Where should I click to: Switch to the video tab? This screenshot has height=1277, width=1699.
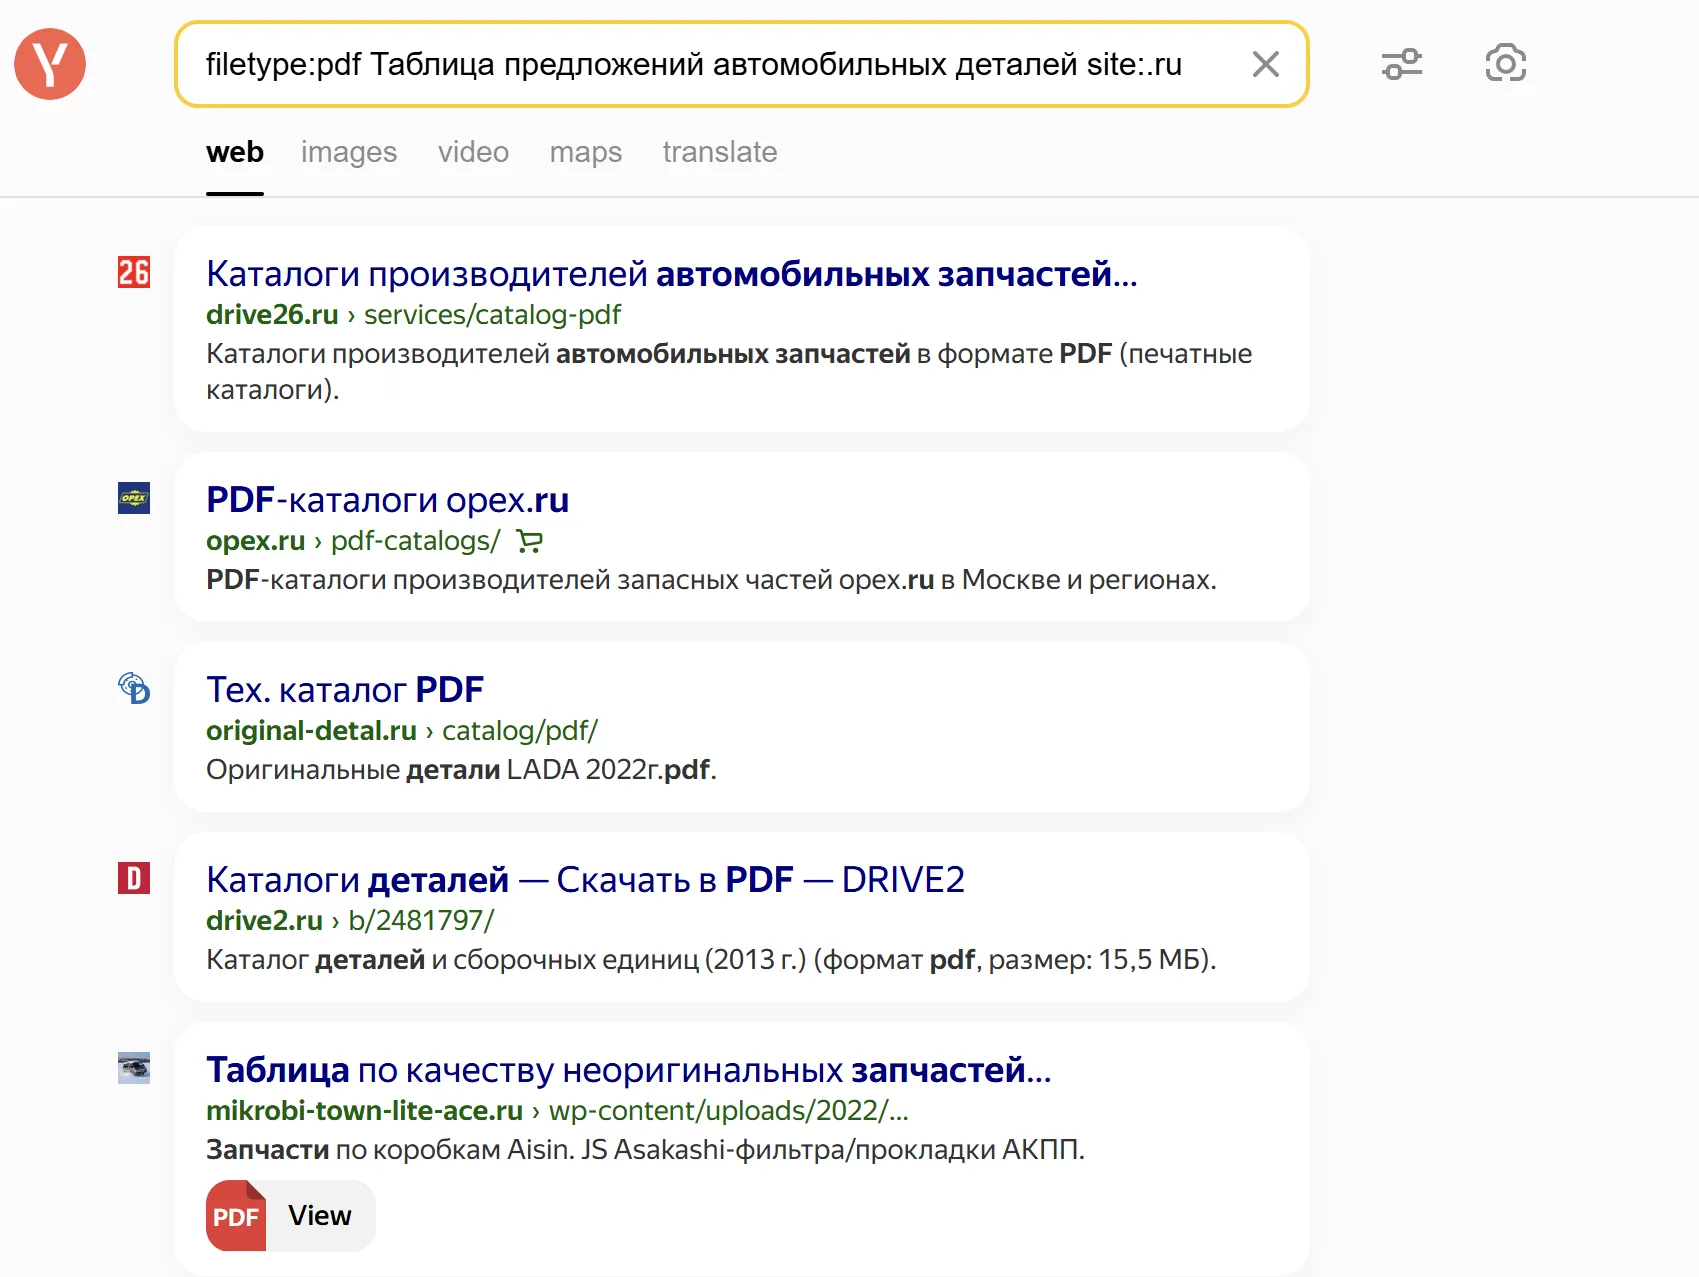point(473,152)
